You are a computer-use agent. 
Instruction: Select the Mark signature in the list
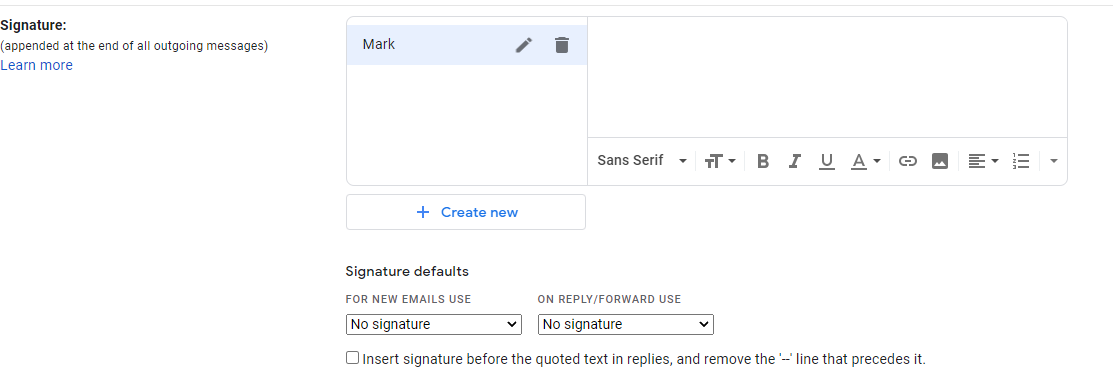[x=466, y=45]
